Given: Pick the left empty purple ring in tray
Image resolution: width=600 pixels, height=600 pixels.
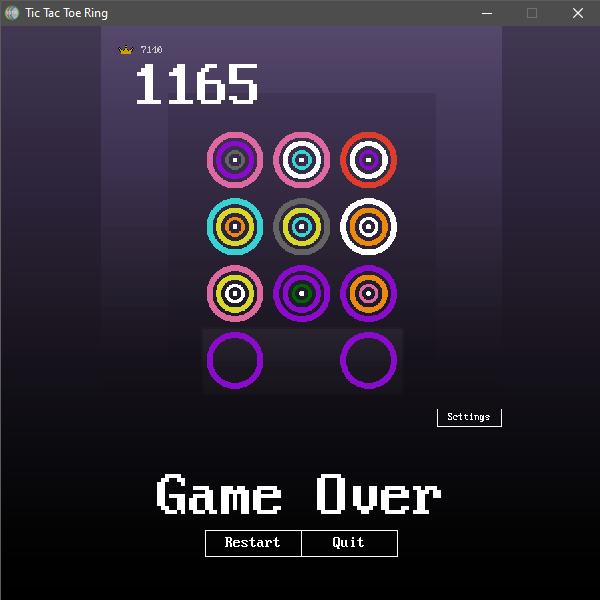Looking at the screenshot, I should (x=235, y=360).
